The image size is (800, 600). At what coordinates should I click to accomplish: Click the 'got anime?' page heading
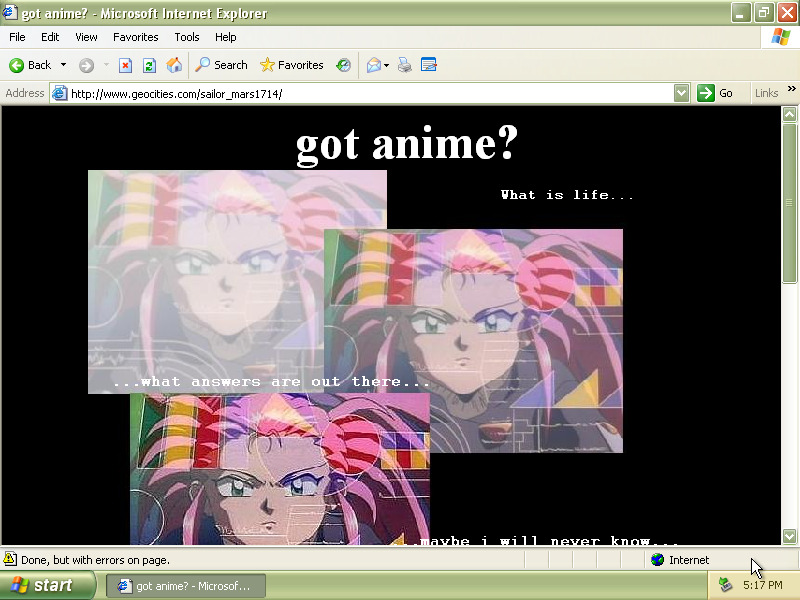pos(407,143)
